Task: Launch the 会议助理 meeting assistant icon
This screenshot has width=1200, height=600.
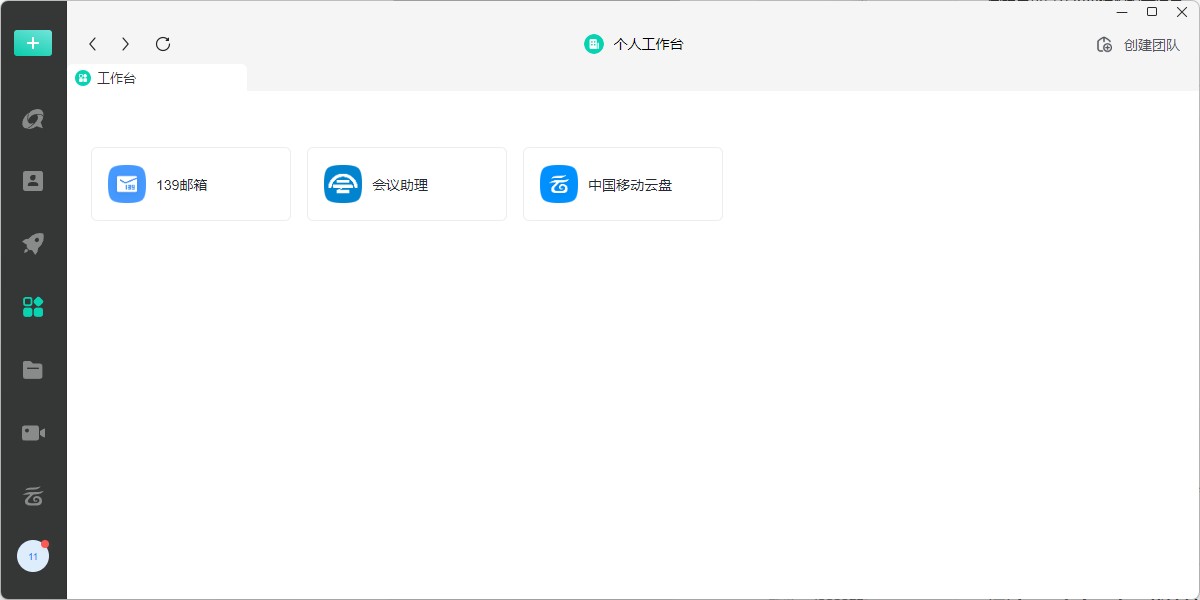Action: 342,183
